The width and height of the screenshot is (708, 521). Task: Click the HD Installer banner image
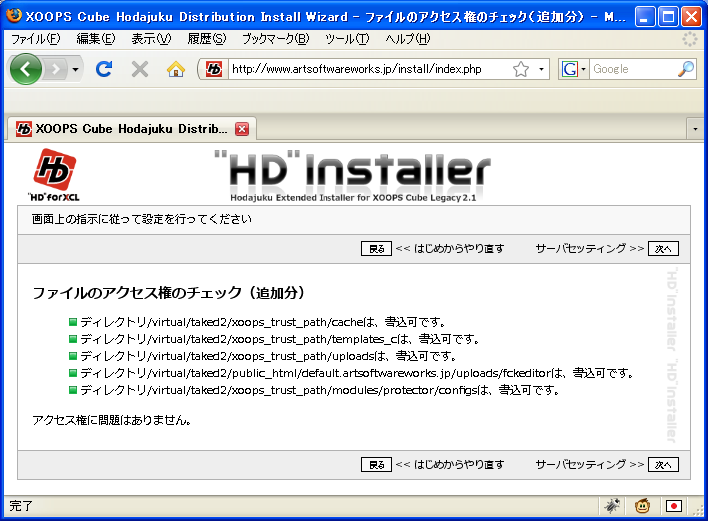352,176
